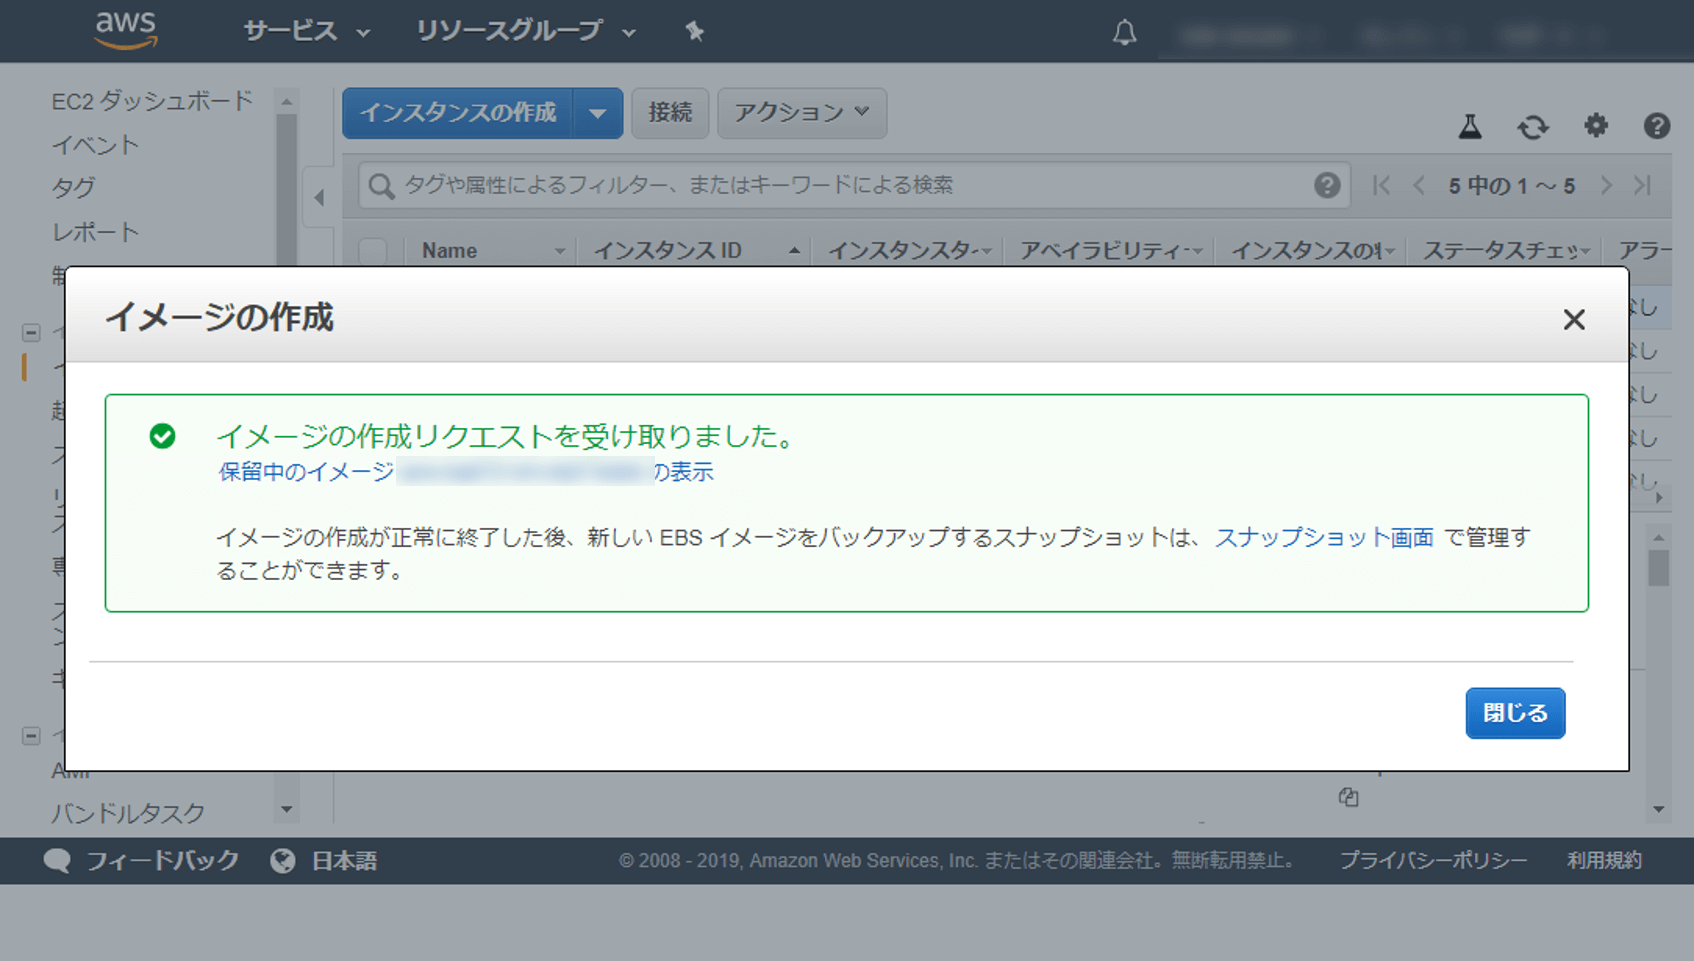Expand the インスタンスの作成 split dropdown arrow
Screen dimensions: 1694x961
tap(598, 113)
